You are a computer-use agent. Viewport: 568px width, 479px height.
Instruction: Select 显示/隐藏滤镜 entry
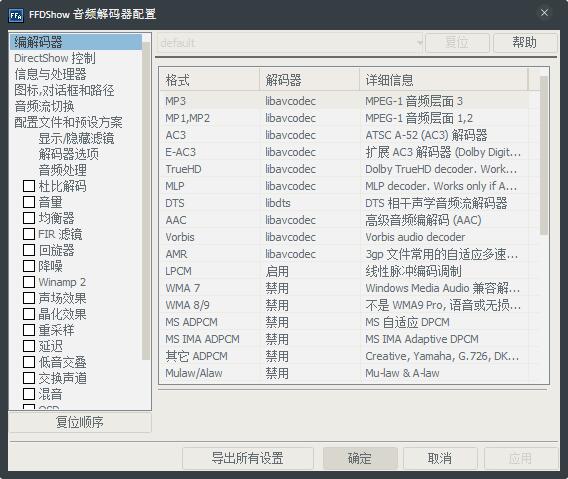tap(76, 138)
